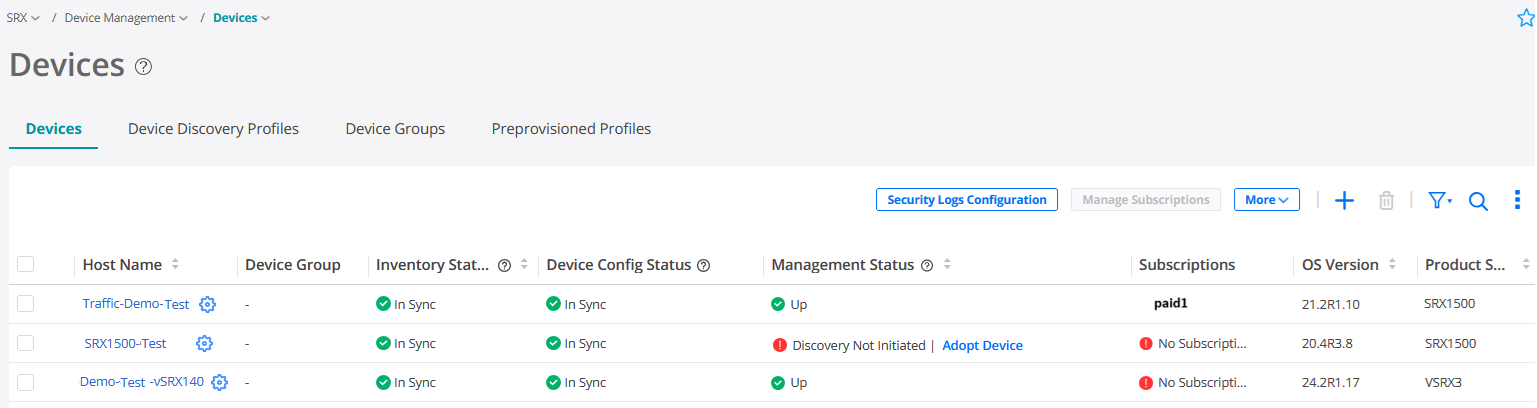This screenshot has width=1537, height=408.
Task: Open the filter dropdown funnel
Action: tap(1439, 201)
